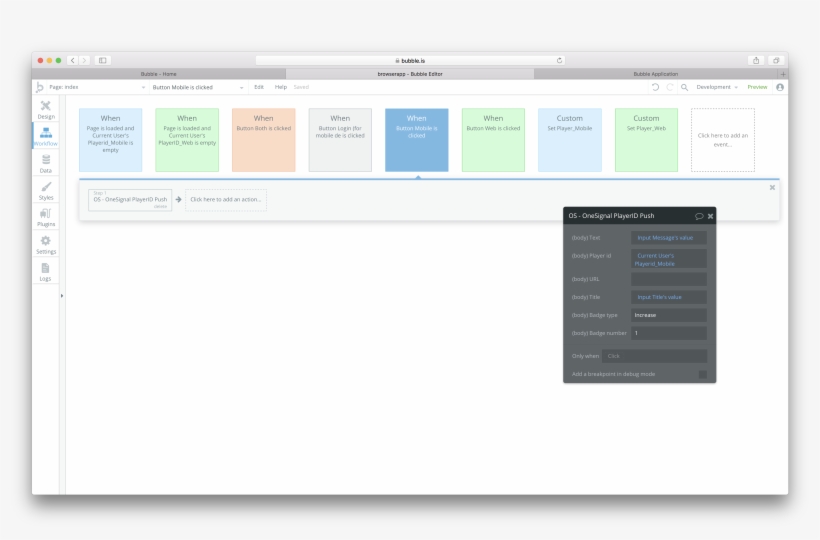
Task: Go to the Styles section
Action: (46, 191)
